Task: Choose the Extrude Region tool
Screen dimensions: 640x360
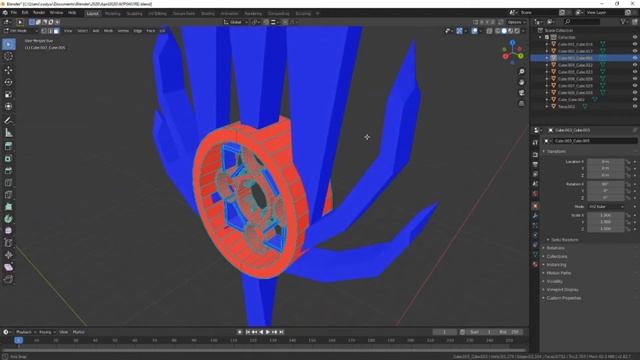Action: tap(9, 146)
